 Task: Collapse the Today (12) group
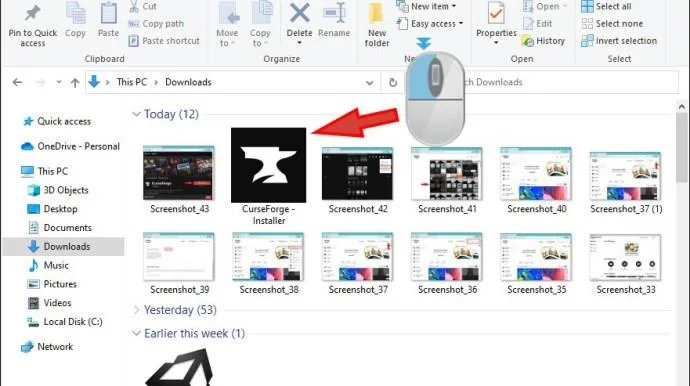click(136, 114)
